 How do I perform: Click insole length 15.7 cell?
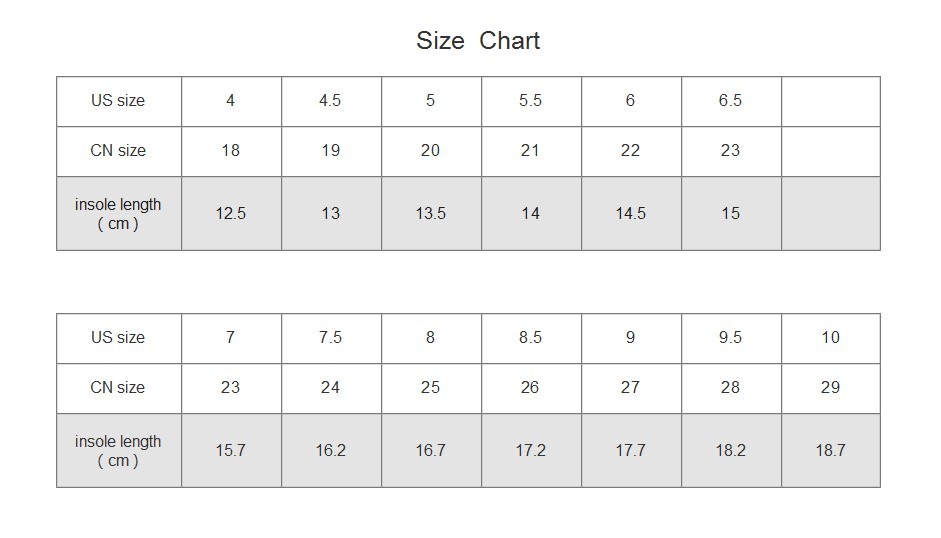tap(231, 451)
